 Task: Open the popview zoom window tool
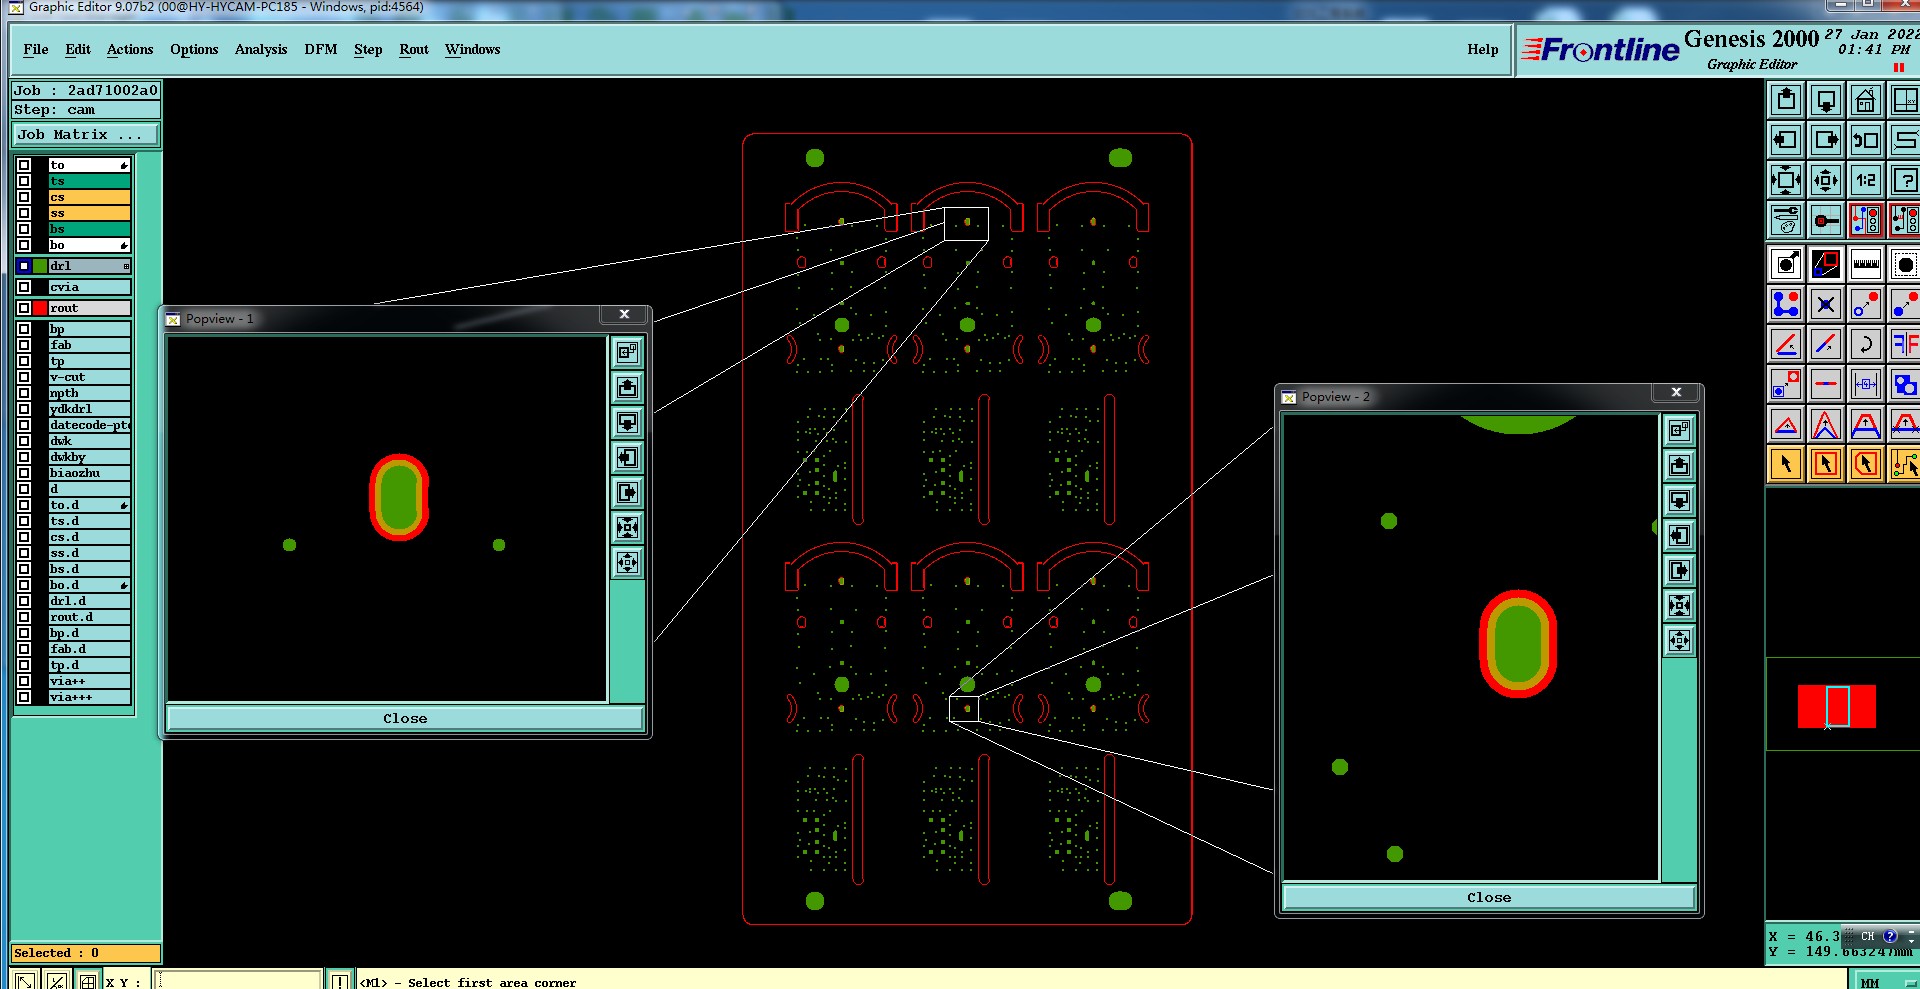(1826, 264)
